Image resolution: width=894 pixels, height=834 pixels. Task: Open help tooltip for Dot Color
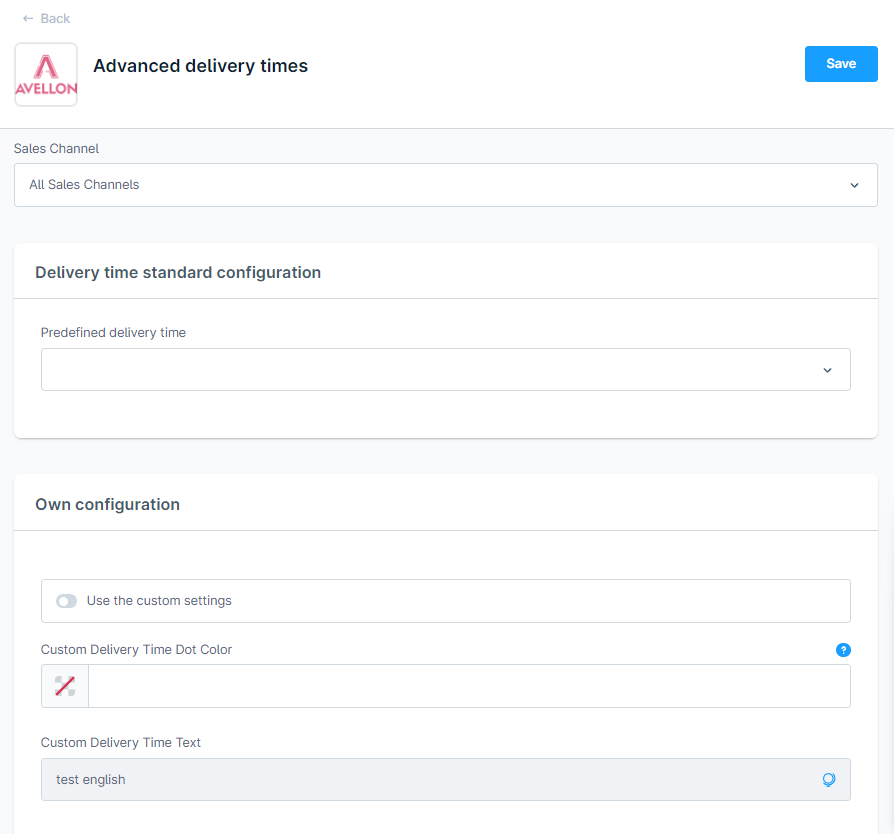point(843,650)
